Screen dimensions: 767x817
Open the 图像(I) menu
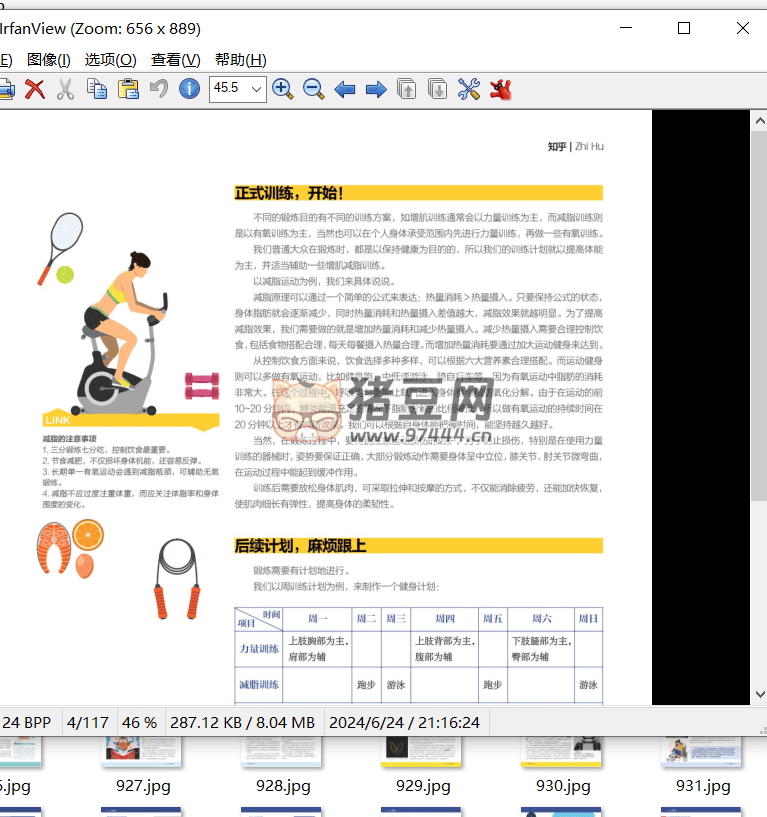[48, 60]
